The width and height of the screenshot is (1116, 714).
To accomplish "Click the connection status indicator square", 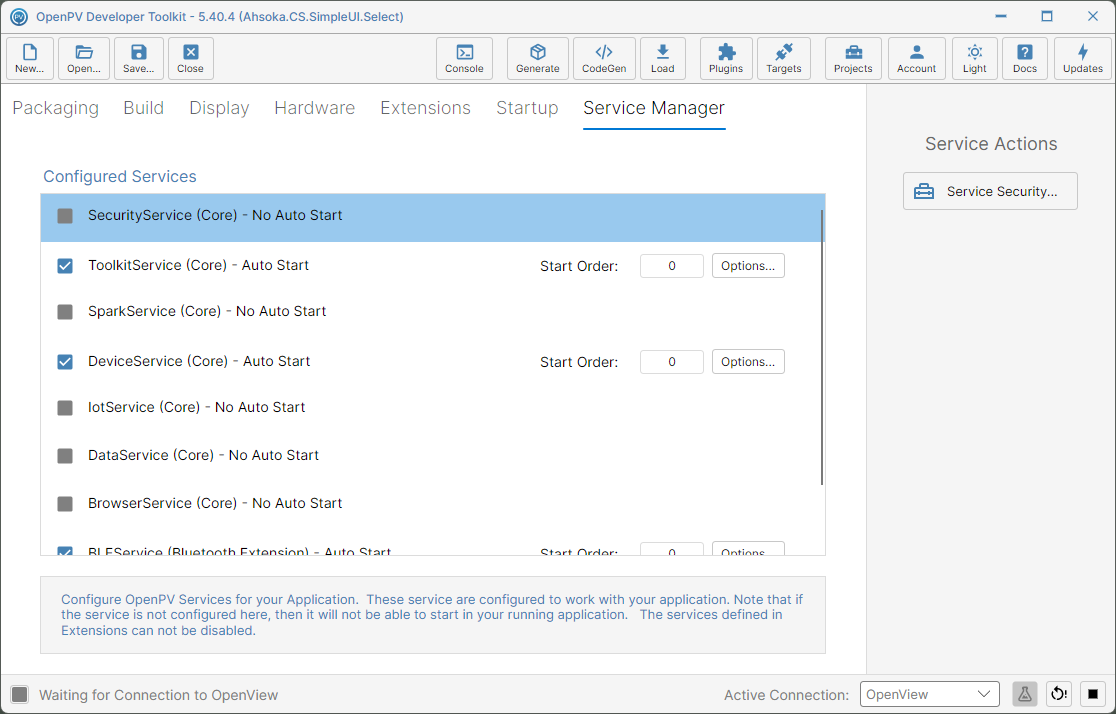I will (x=20, y=695).
